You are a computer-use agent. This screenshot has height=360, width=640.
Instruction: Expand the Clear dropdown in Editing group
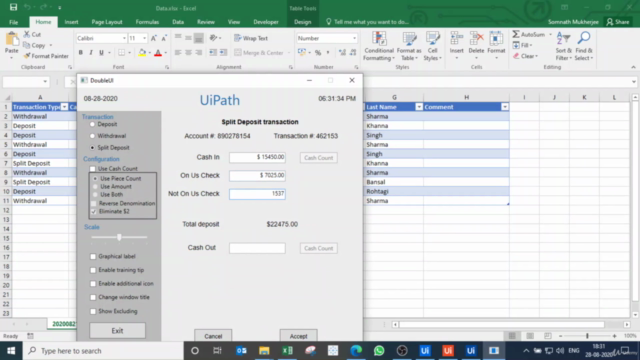point(536,56)
